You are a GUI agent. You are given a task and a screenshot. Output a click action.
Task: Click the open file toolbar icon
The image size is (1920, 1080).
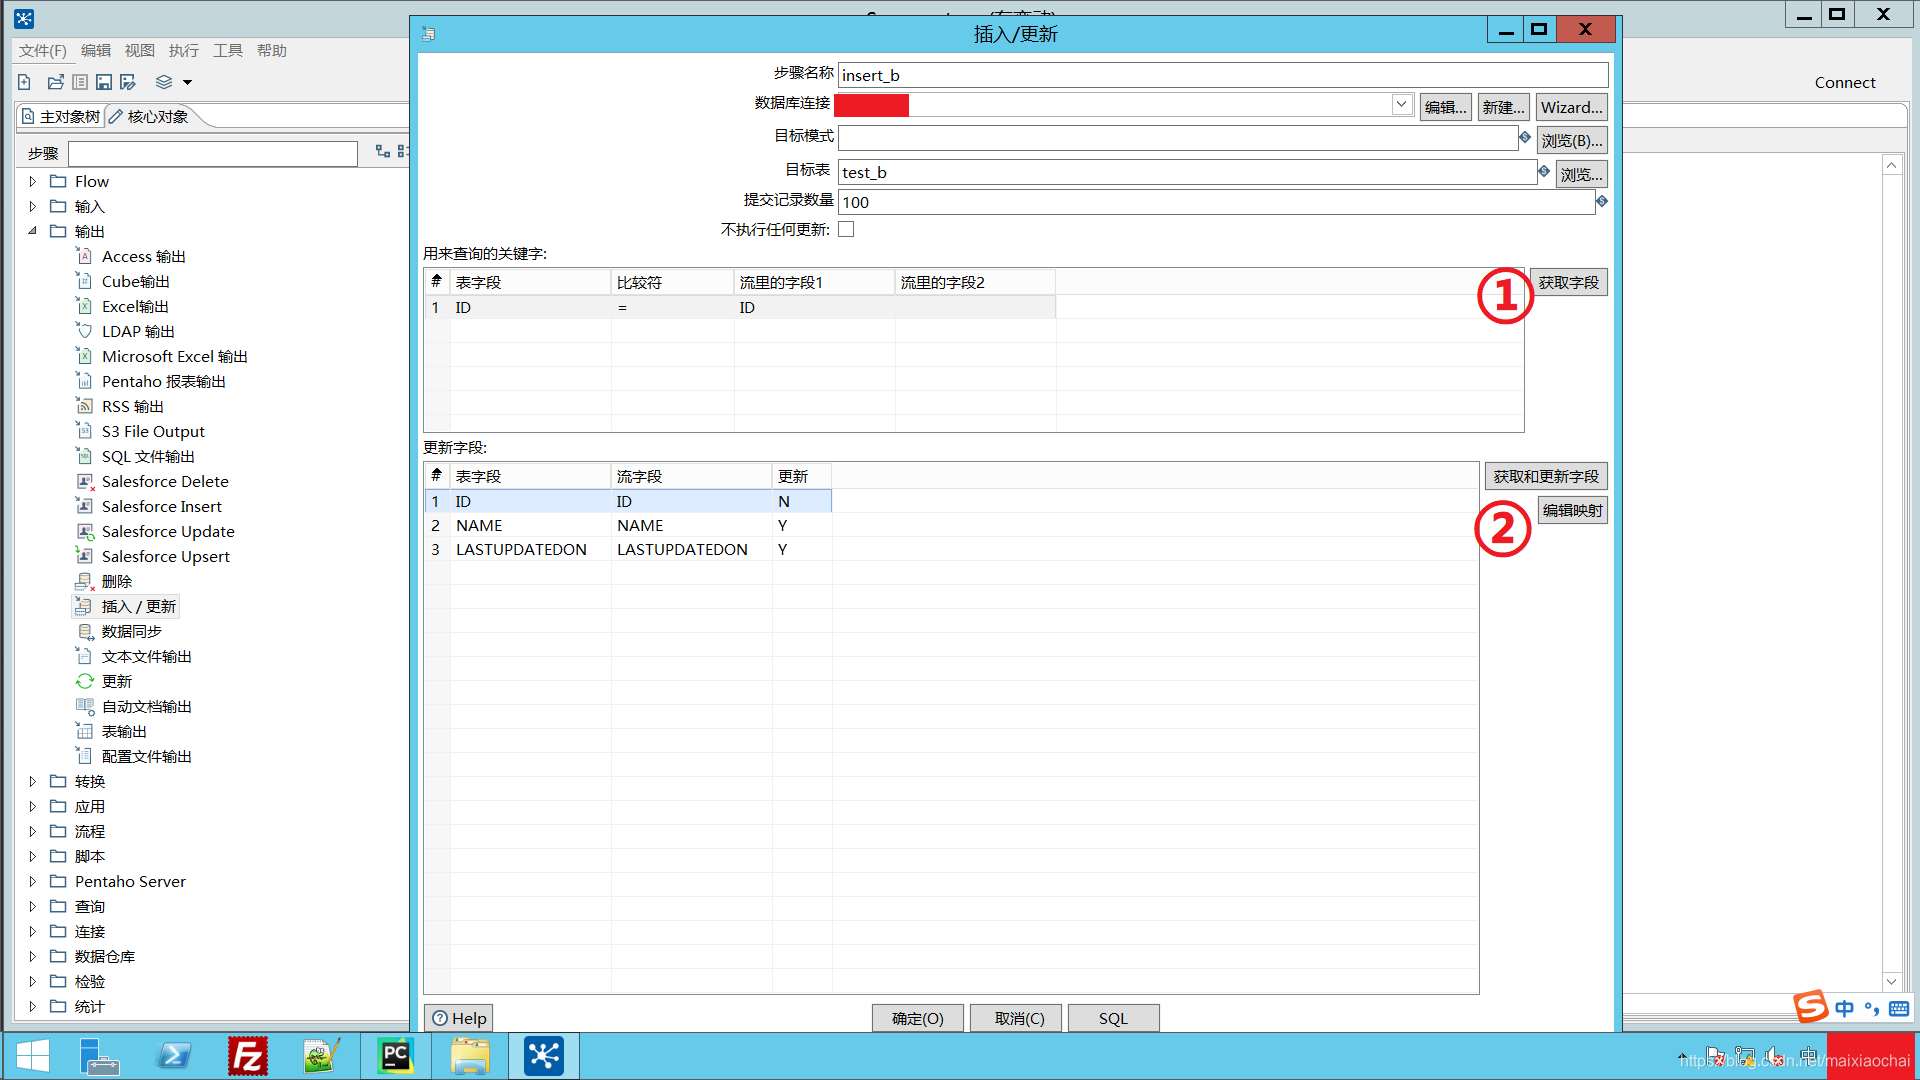55,82
